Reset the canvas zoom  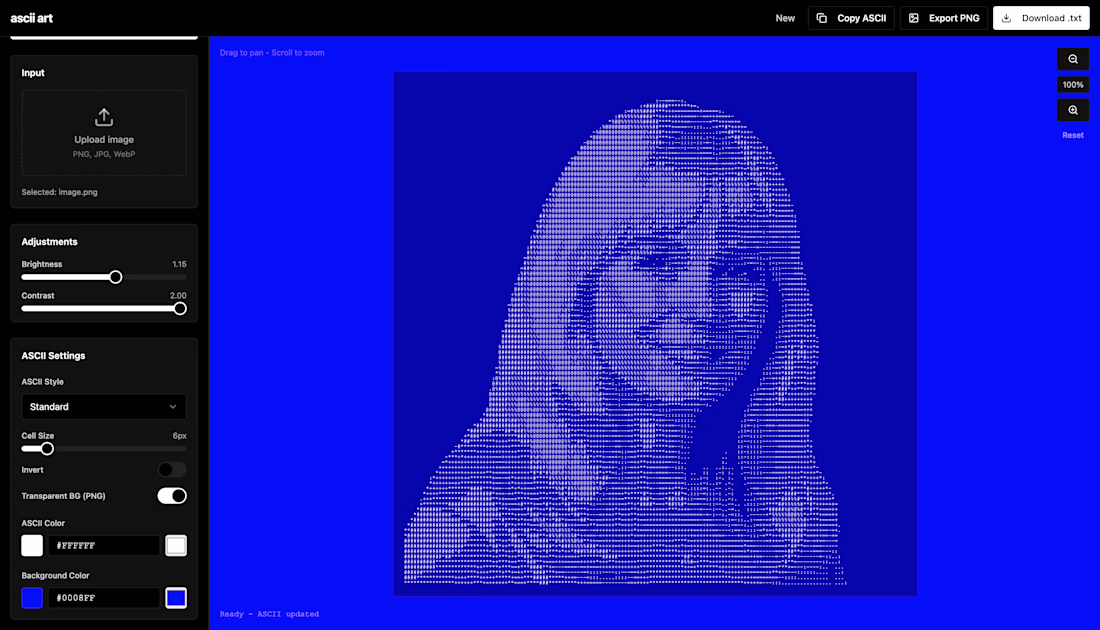coord(1073,135)
